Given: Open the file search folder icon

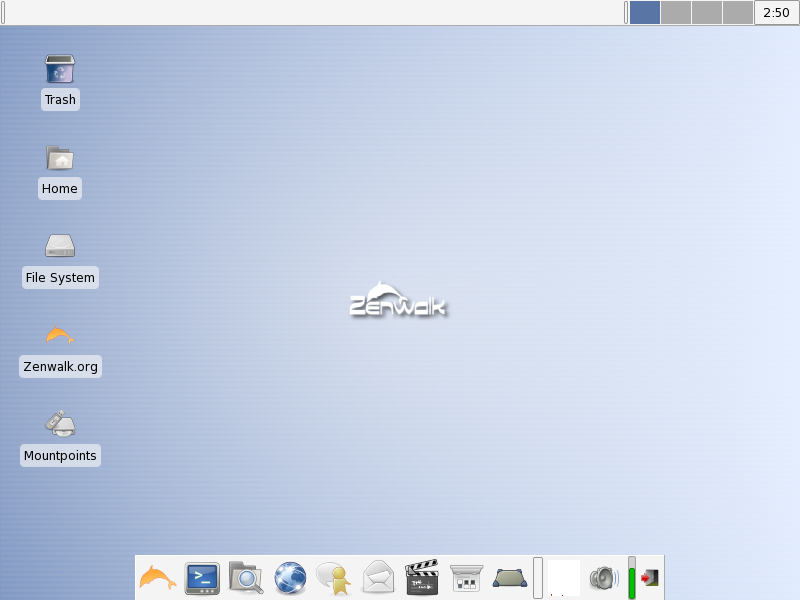Looking at the screenshot, I should [246, 578].
